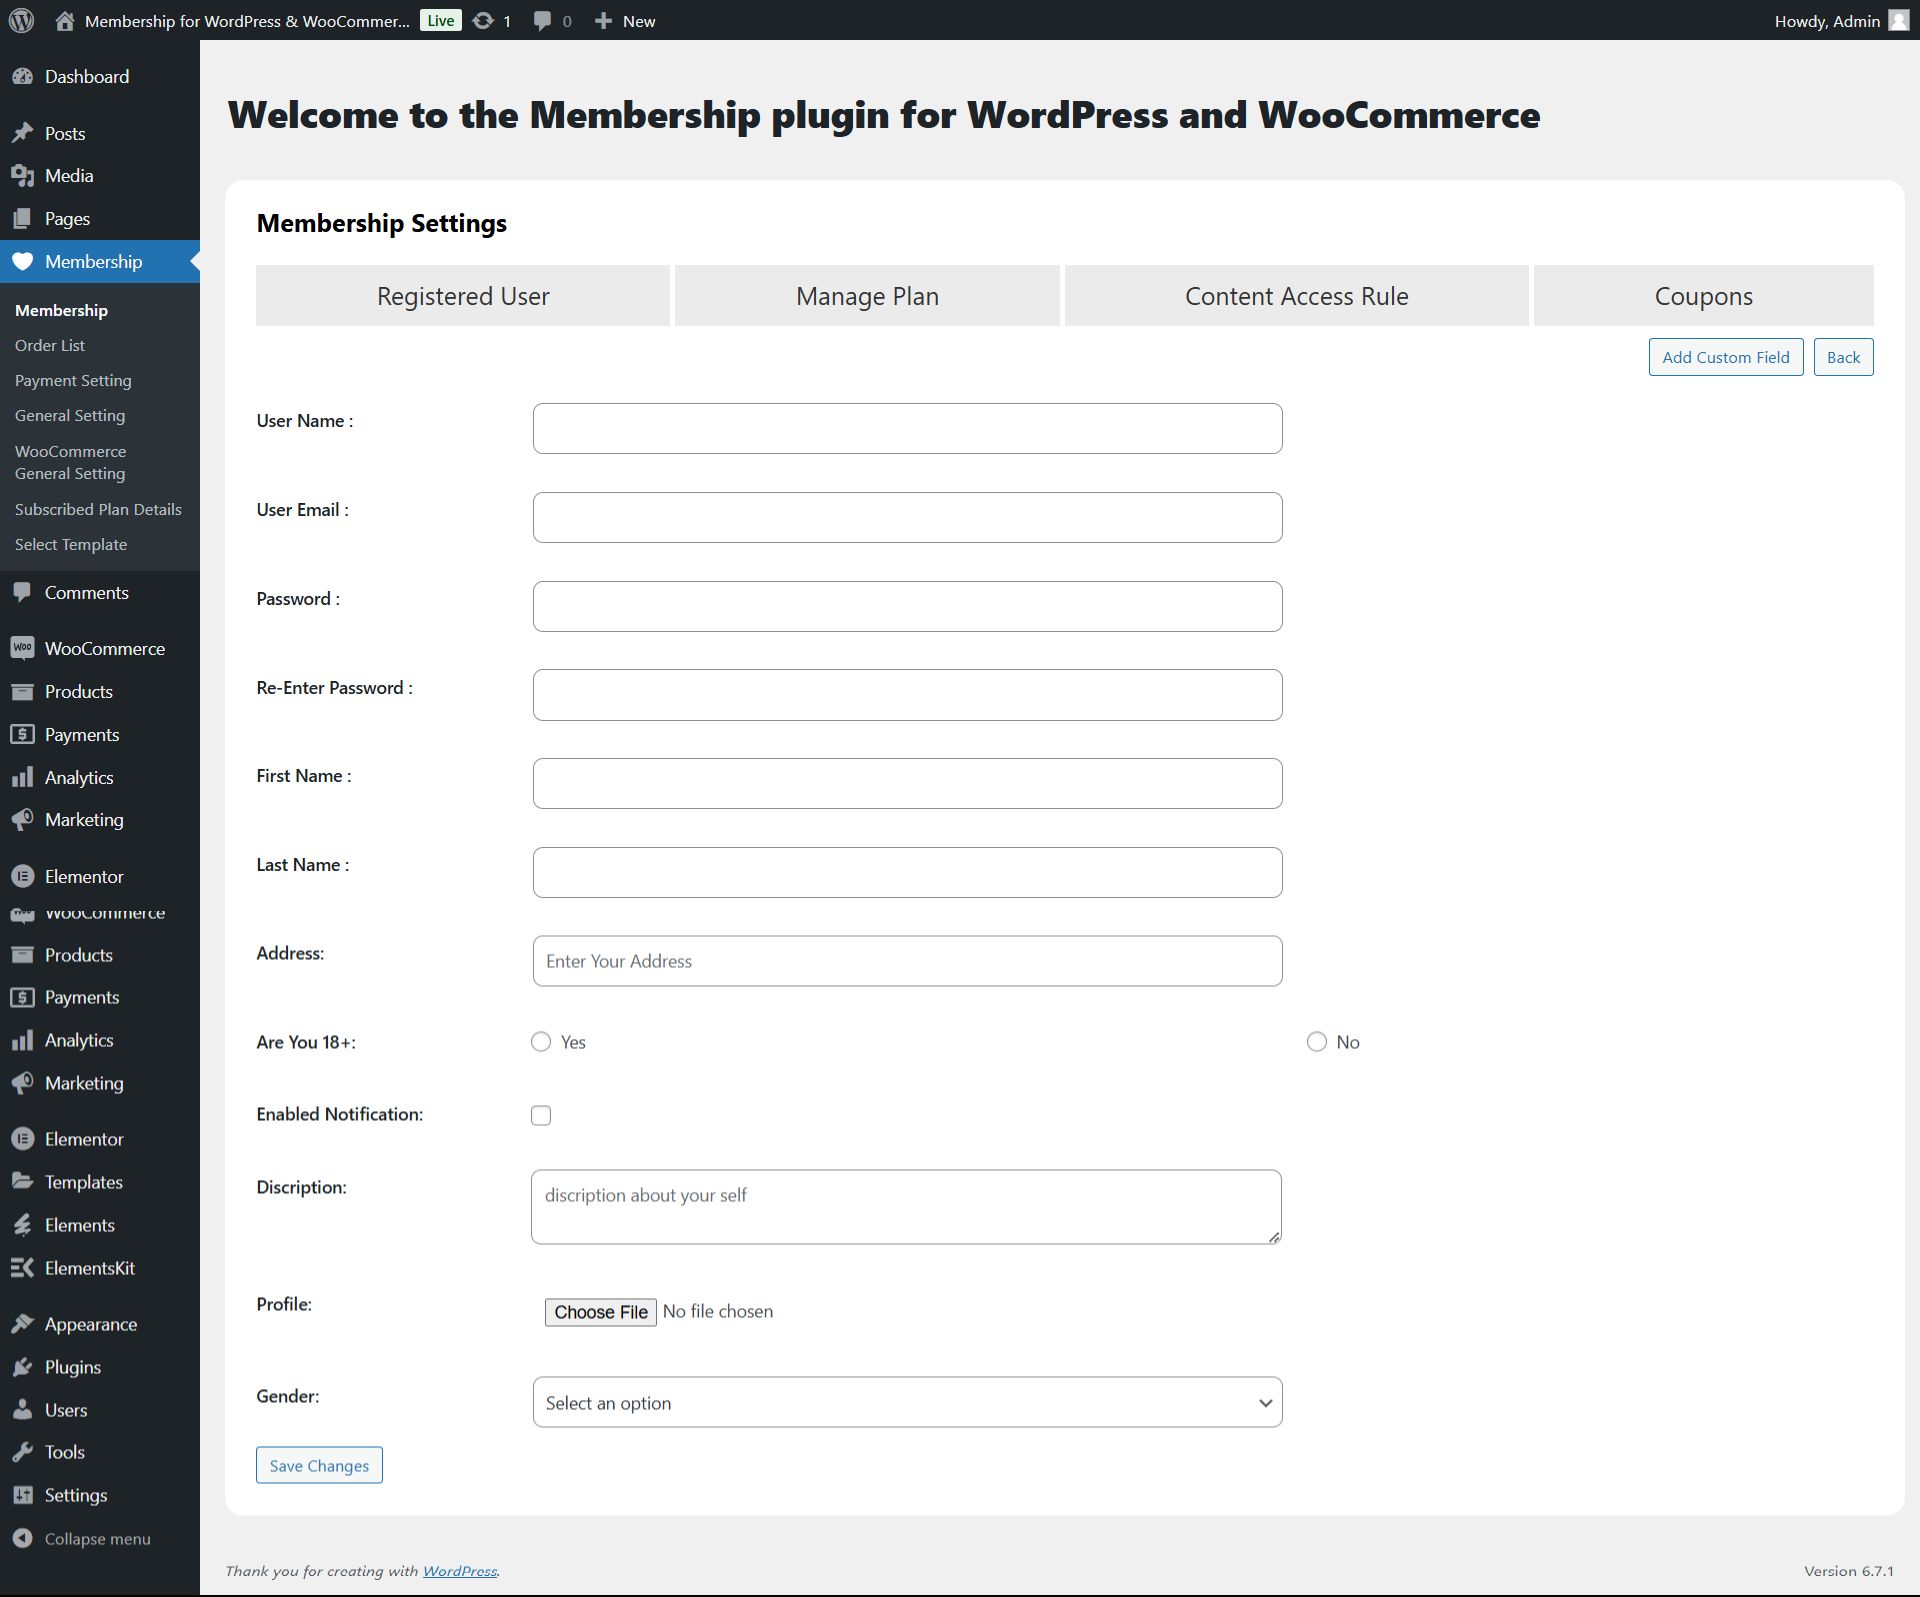This screenshot has height=1597, width=1920.
Task: Open the Elements icon in the sidebar
Action: tap(22, 1225)
